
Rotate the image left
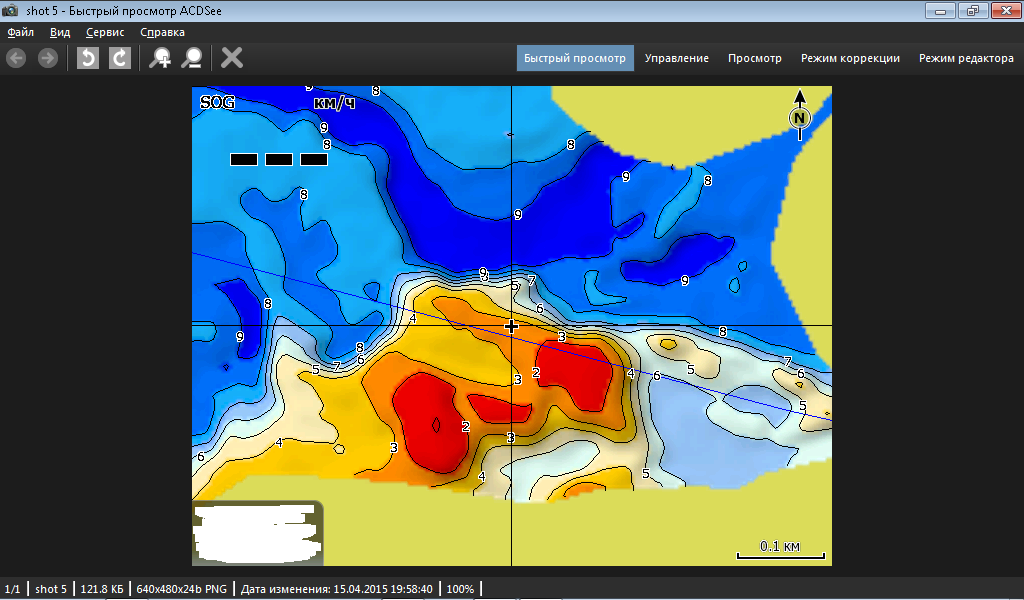pos(88,58)
